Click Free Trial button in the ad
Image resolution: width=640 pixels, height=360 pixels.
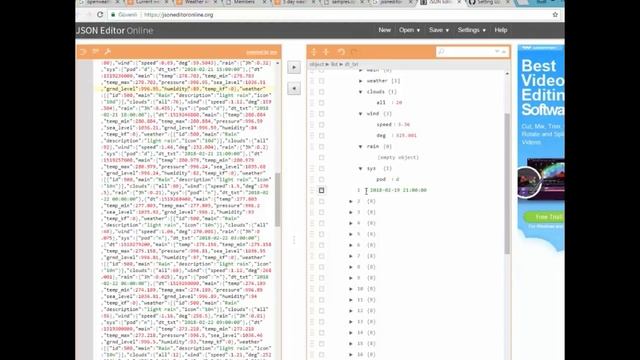pyautogui.click(x=544, y=217)
